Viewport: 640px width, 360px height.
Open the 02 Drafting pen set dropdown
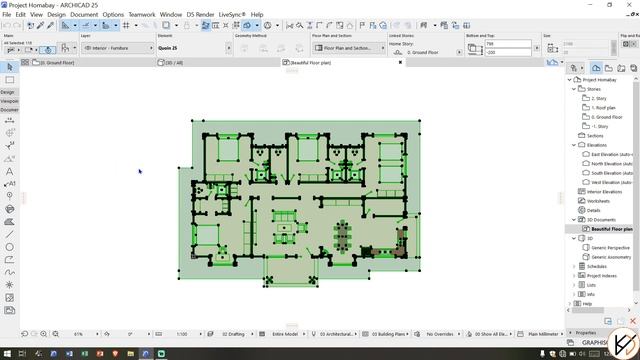(x=252, y=334)
